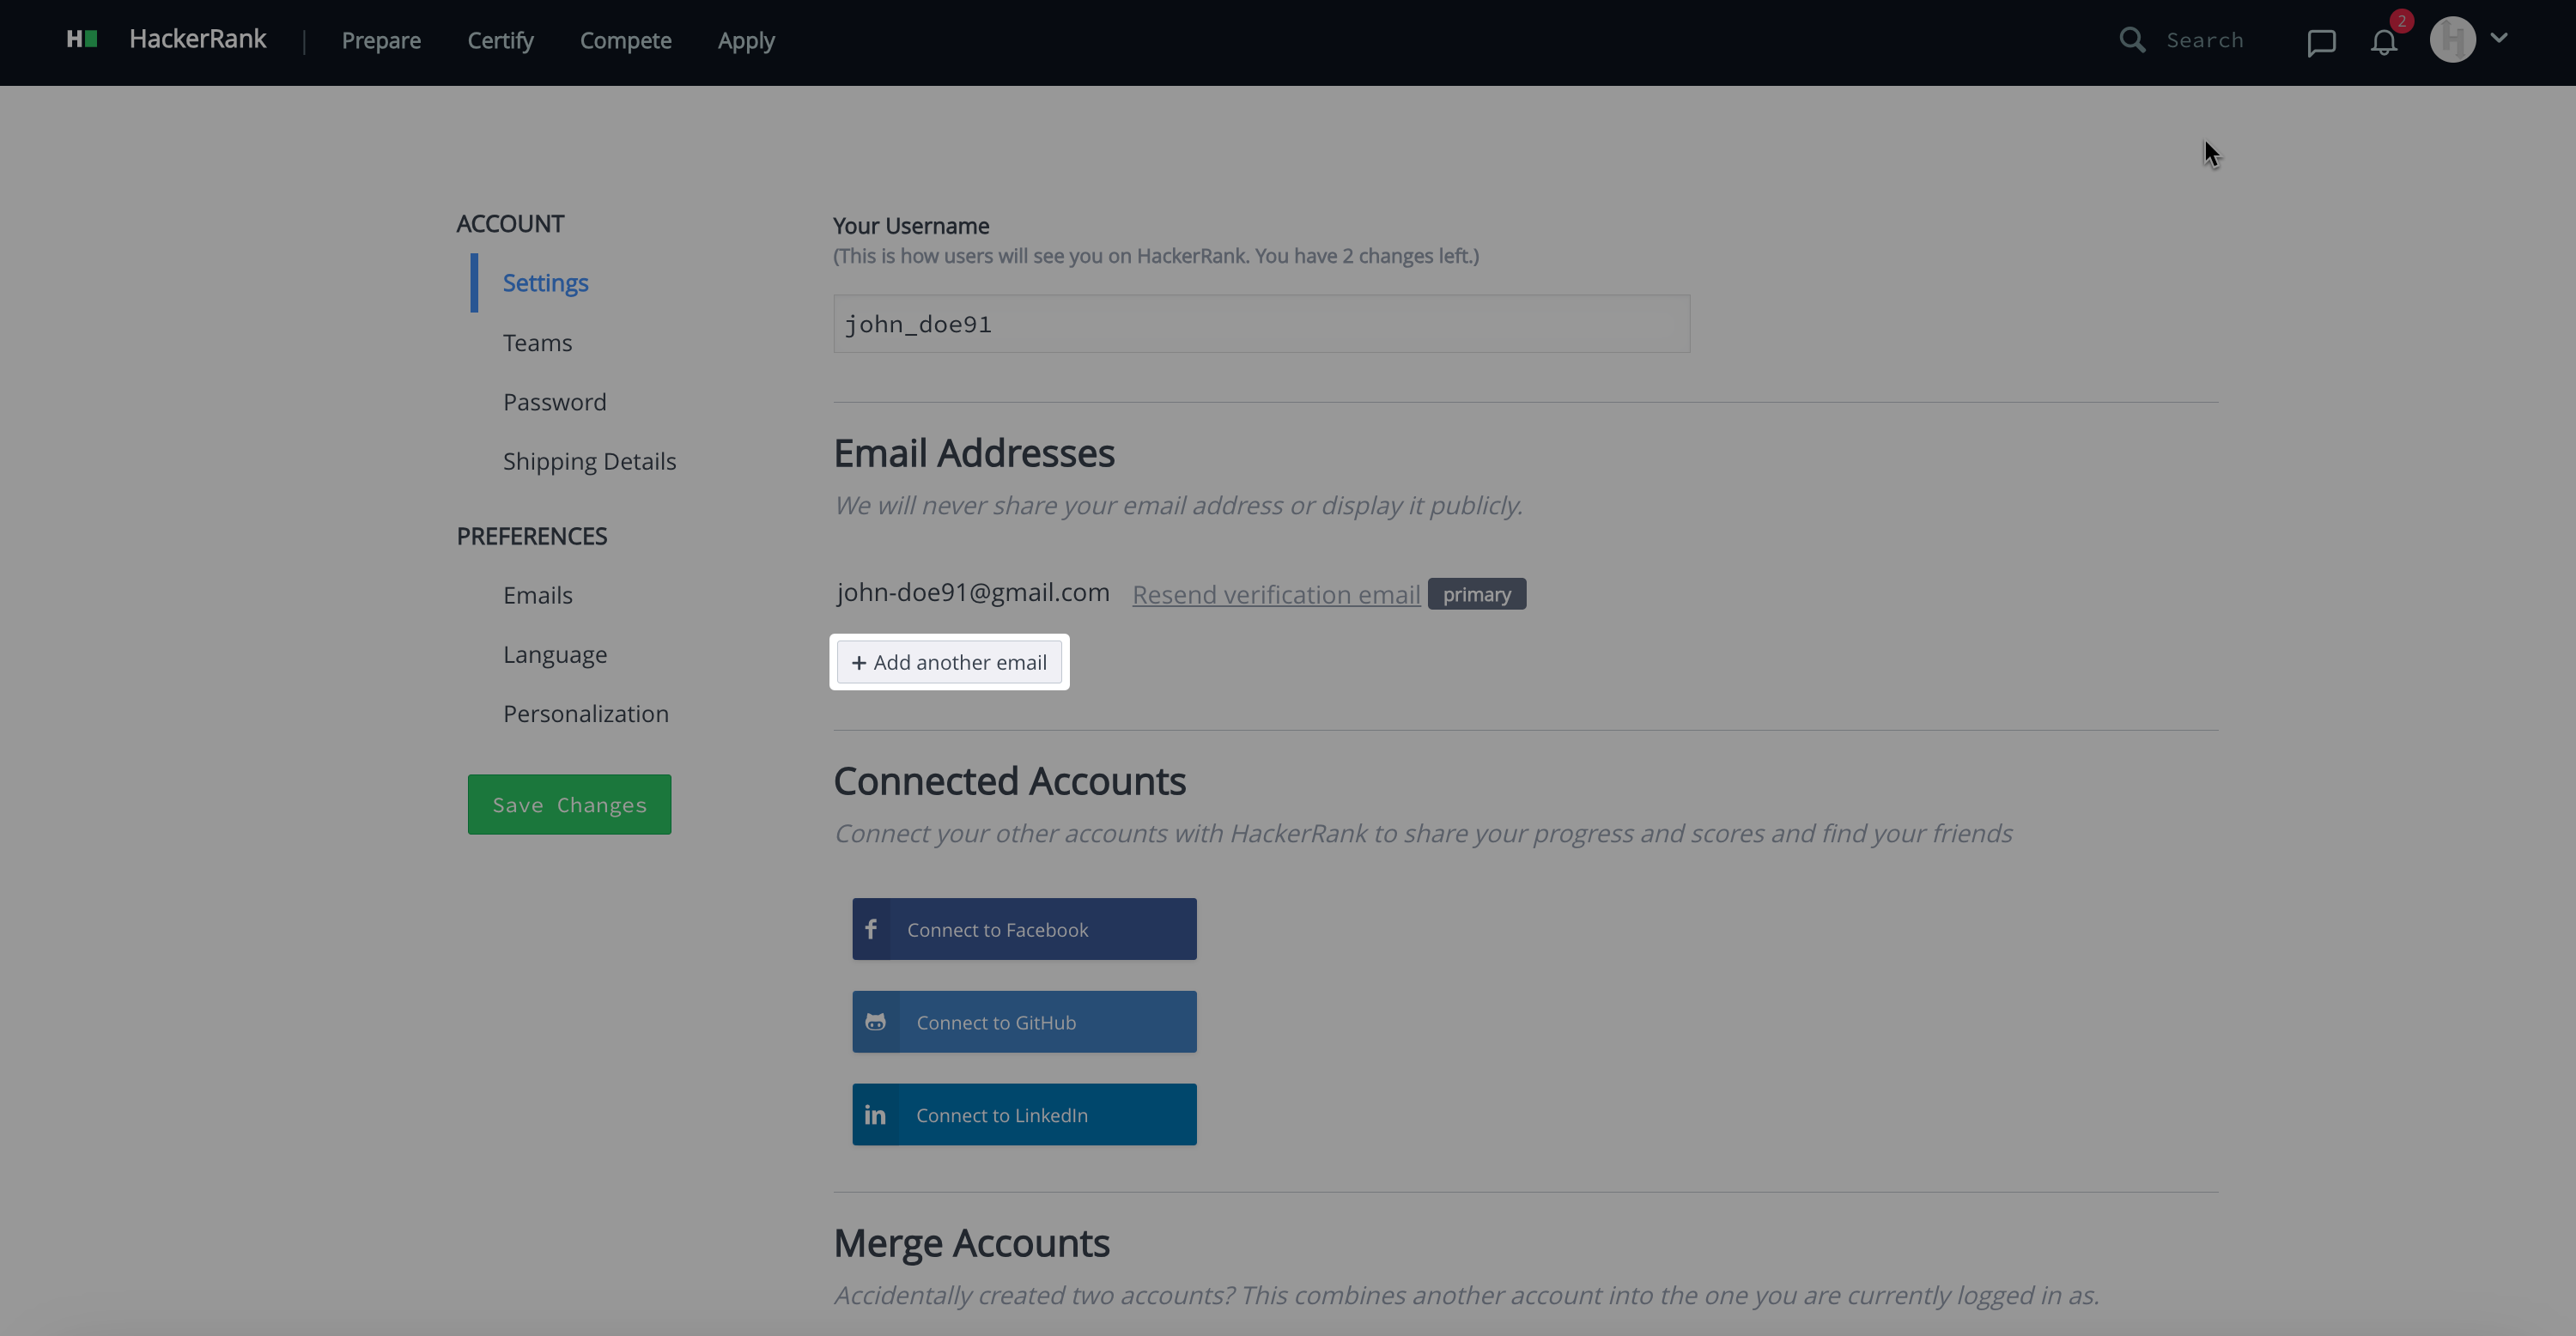Click the HackerRank brand name
Viewport: 2576px width, 1336px height.
198,39
